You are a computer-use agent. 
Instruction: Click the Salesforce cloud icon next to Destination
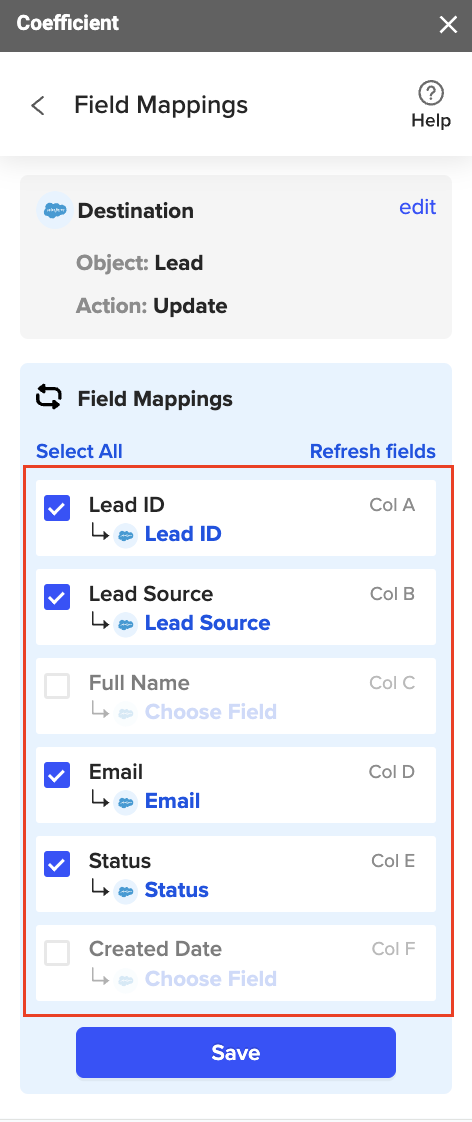(55, 210)
